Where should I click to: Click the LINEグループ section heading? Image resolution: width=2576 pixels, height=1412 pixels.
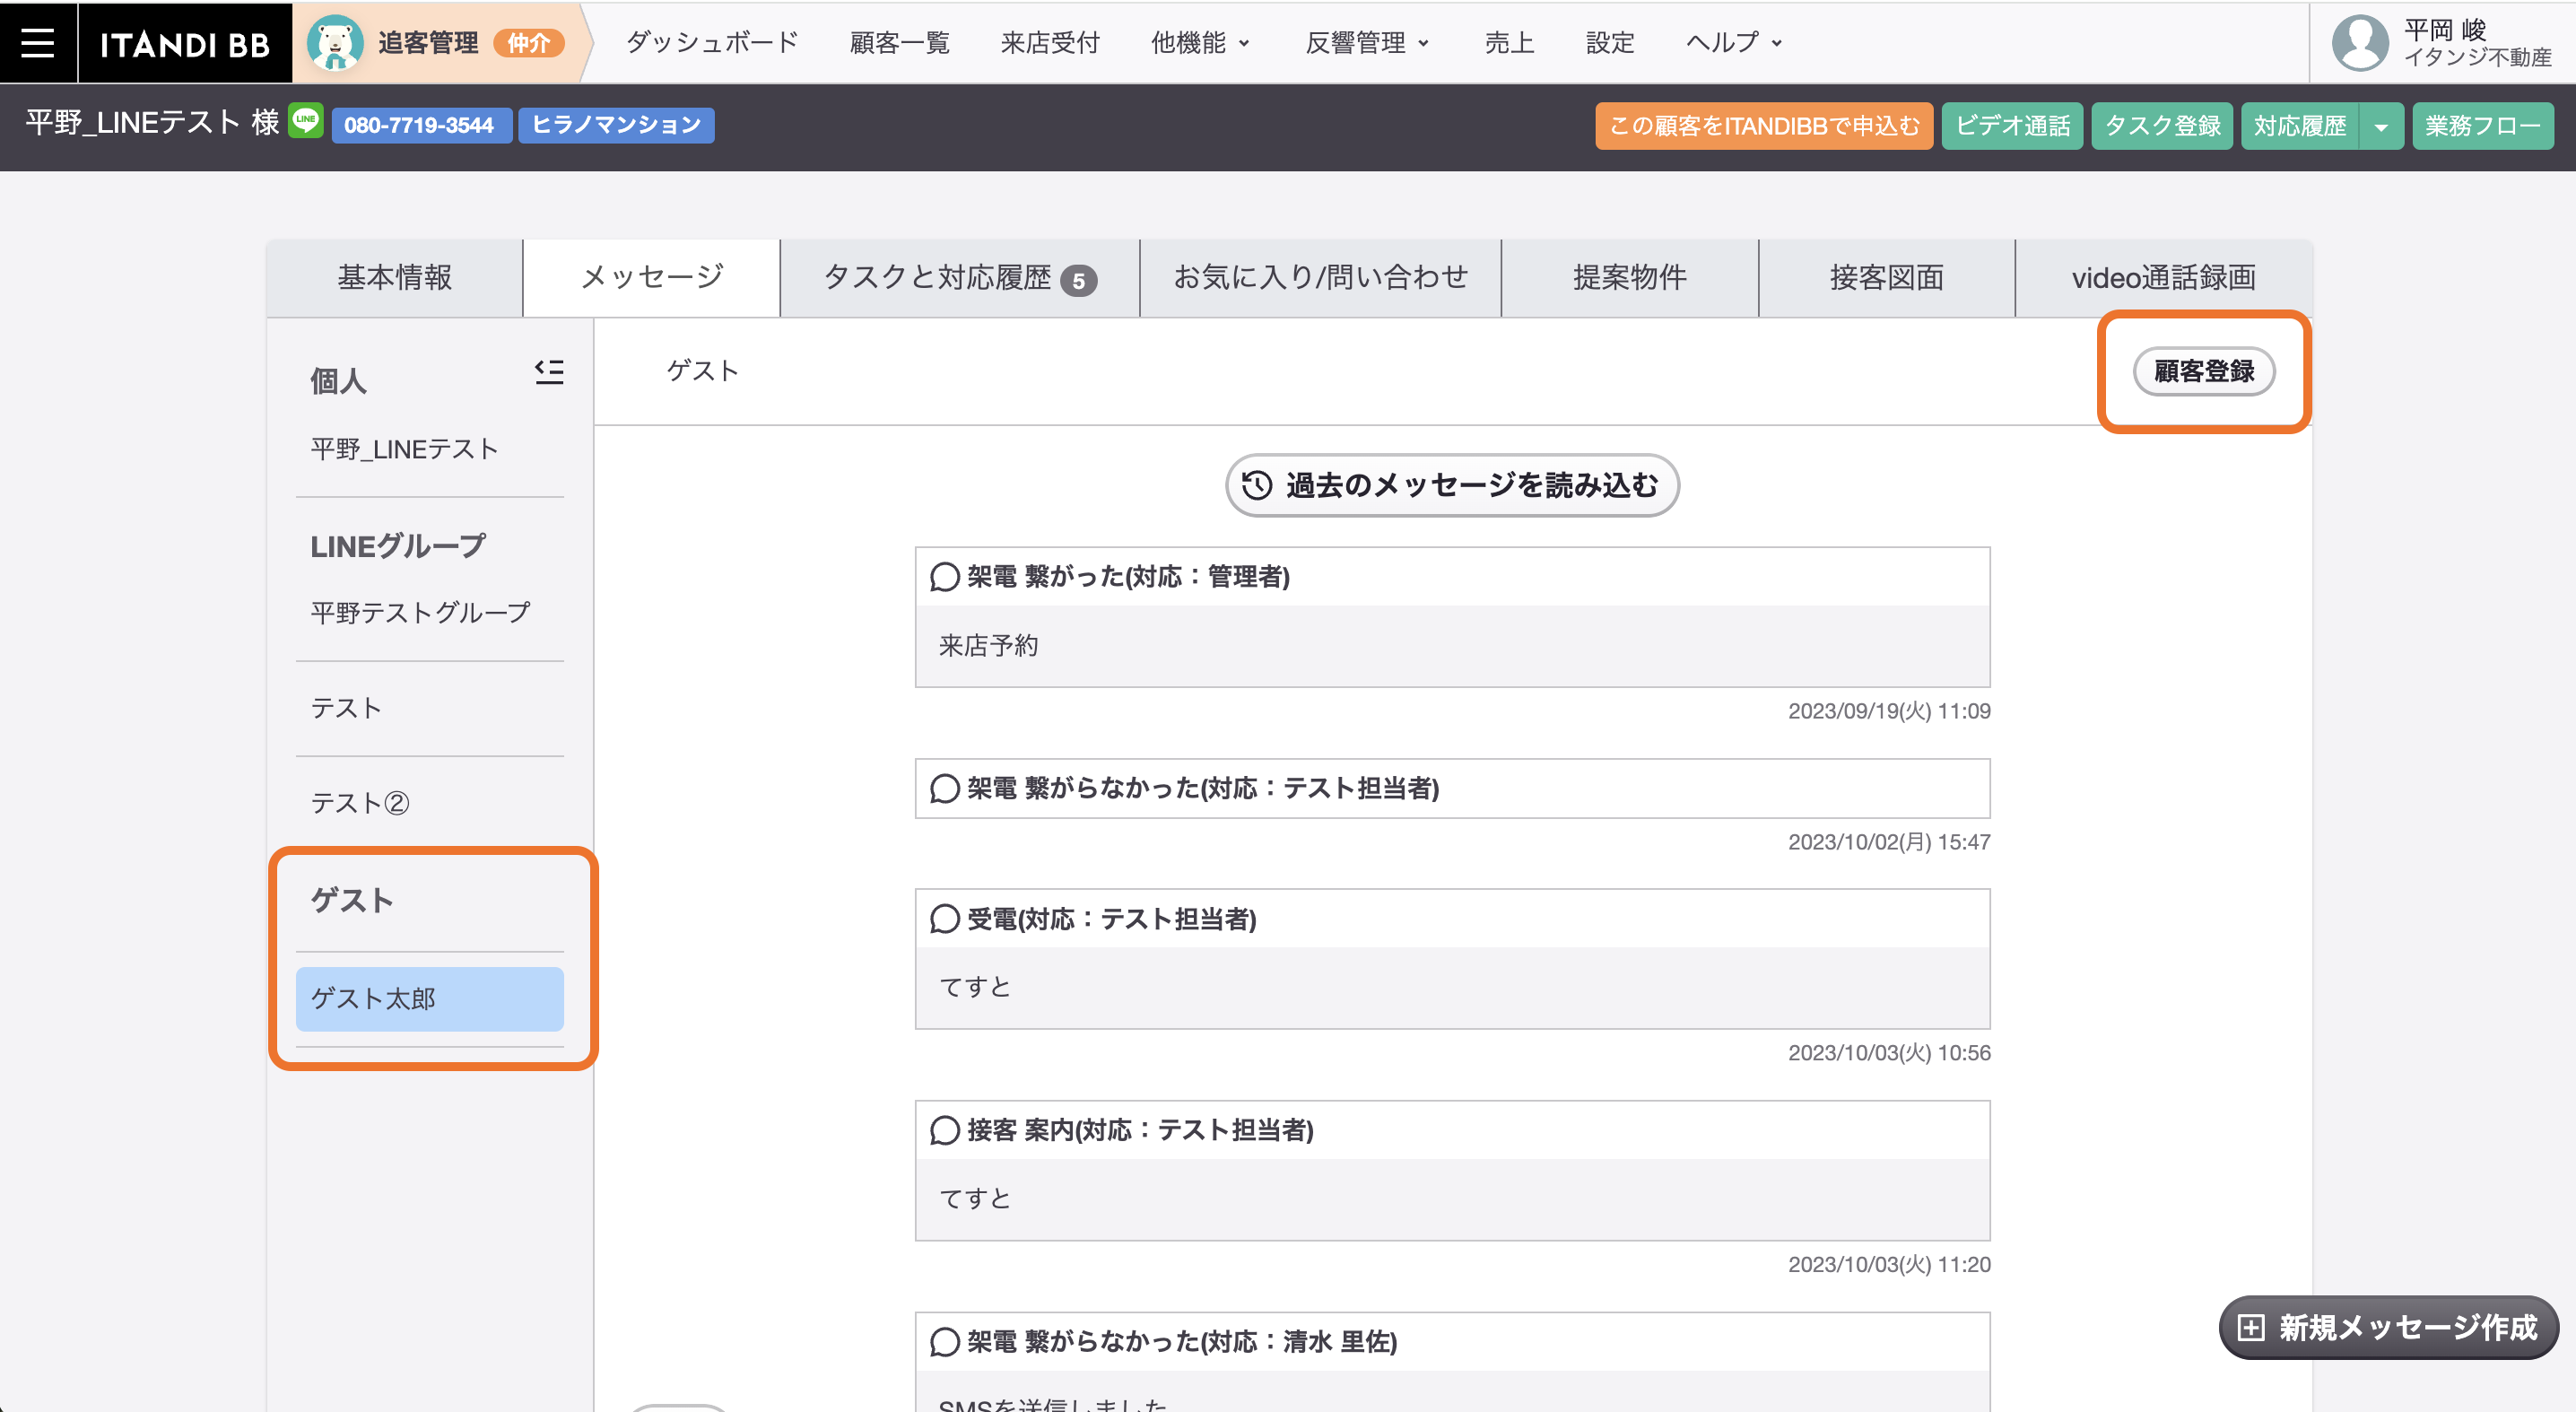(x=398, y=547)
